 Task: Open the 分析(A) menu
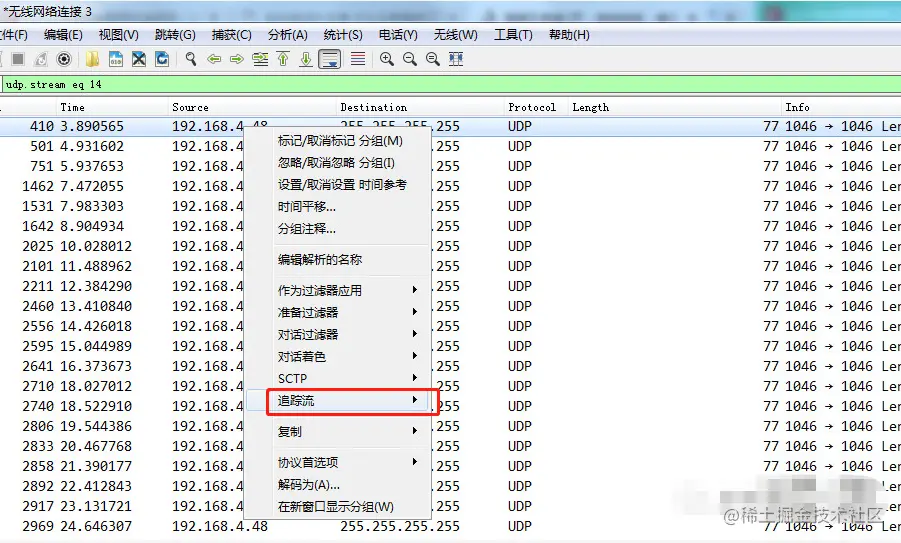pyautogui.click(x=288, y=35)
